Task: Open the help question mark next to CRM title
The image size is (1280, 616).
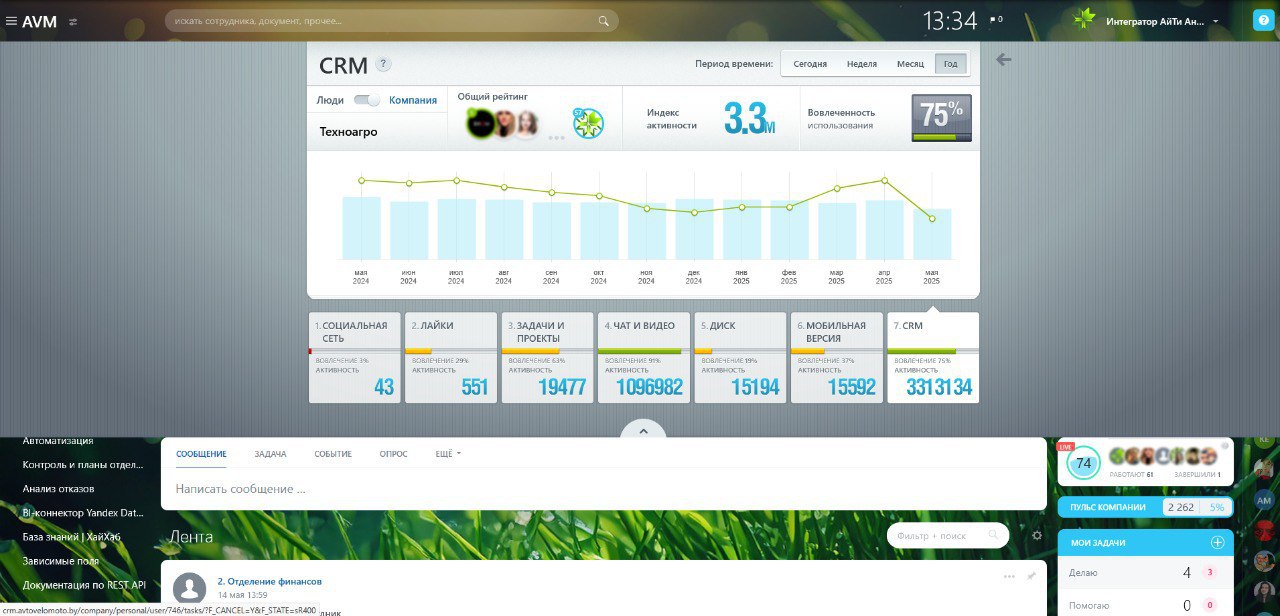Action: tap(383, 64)
